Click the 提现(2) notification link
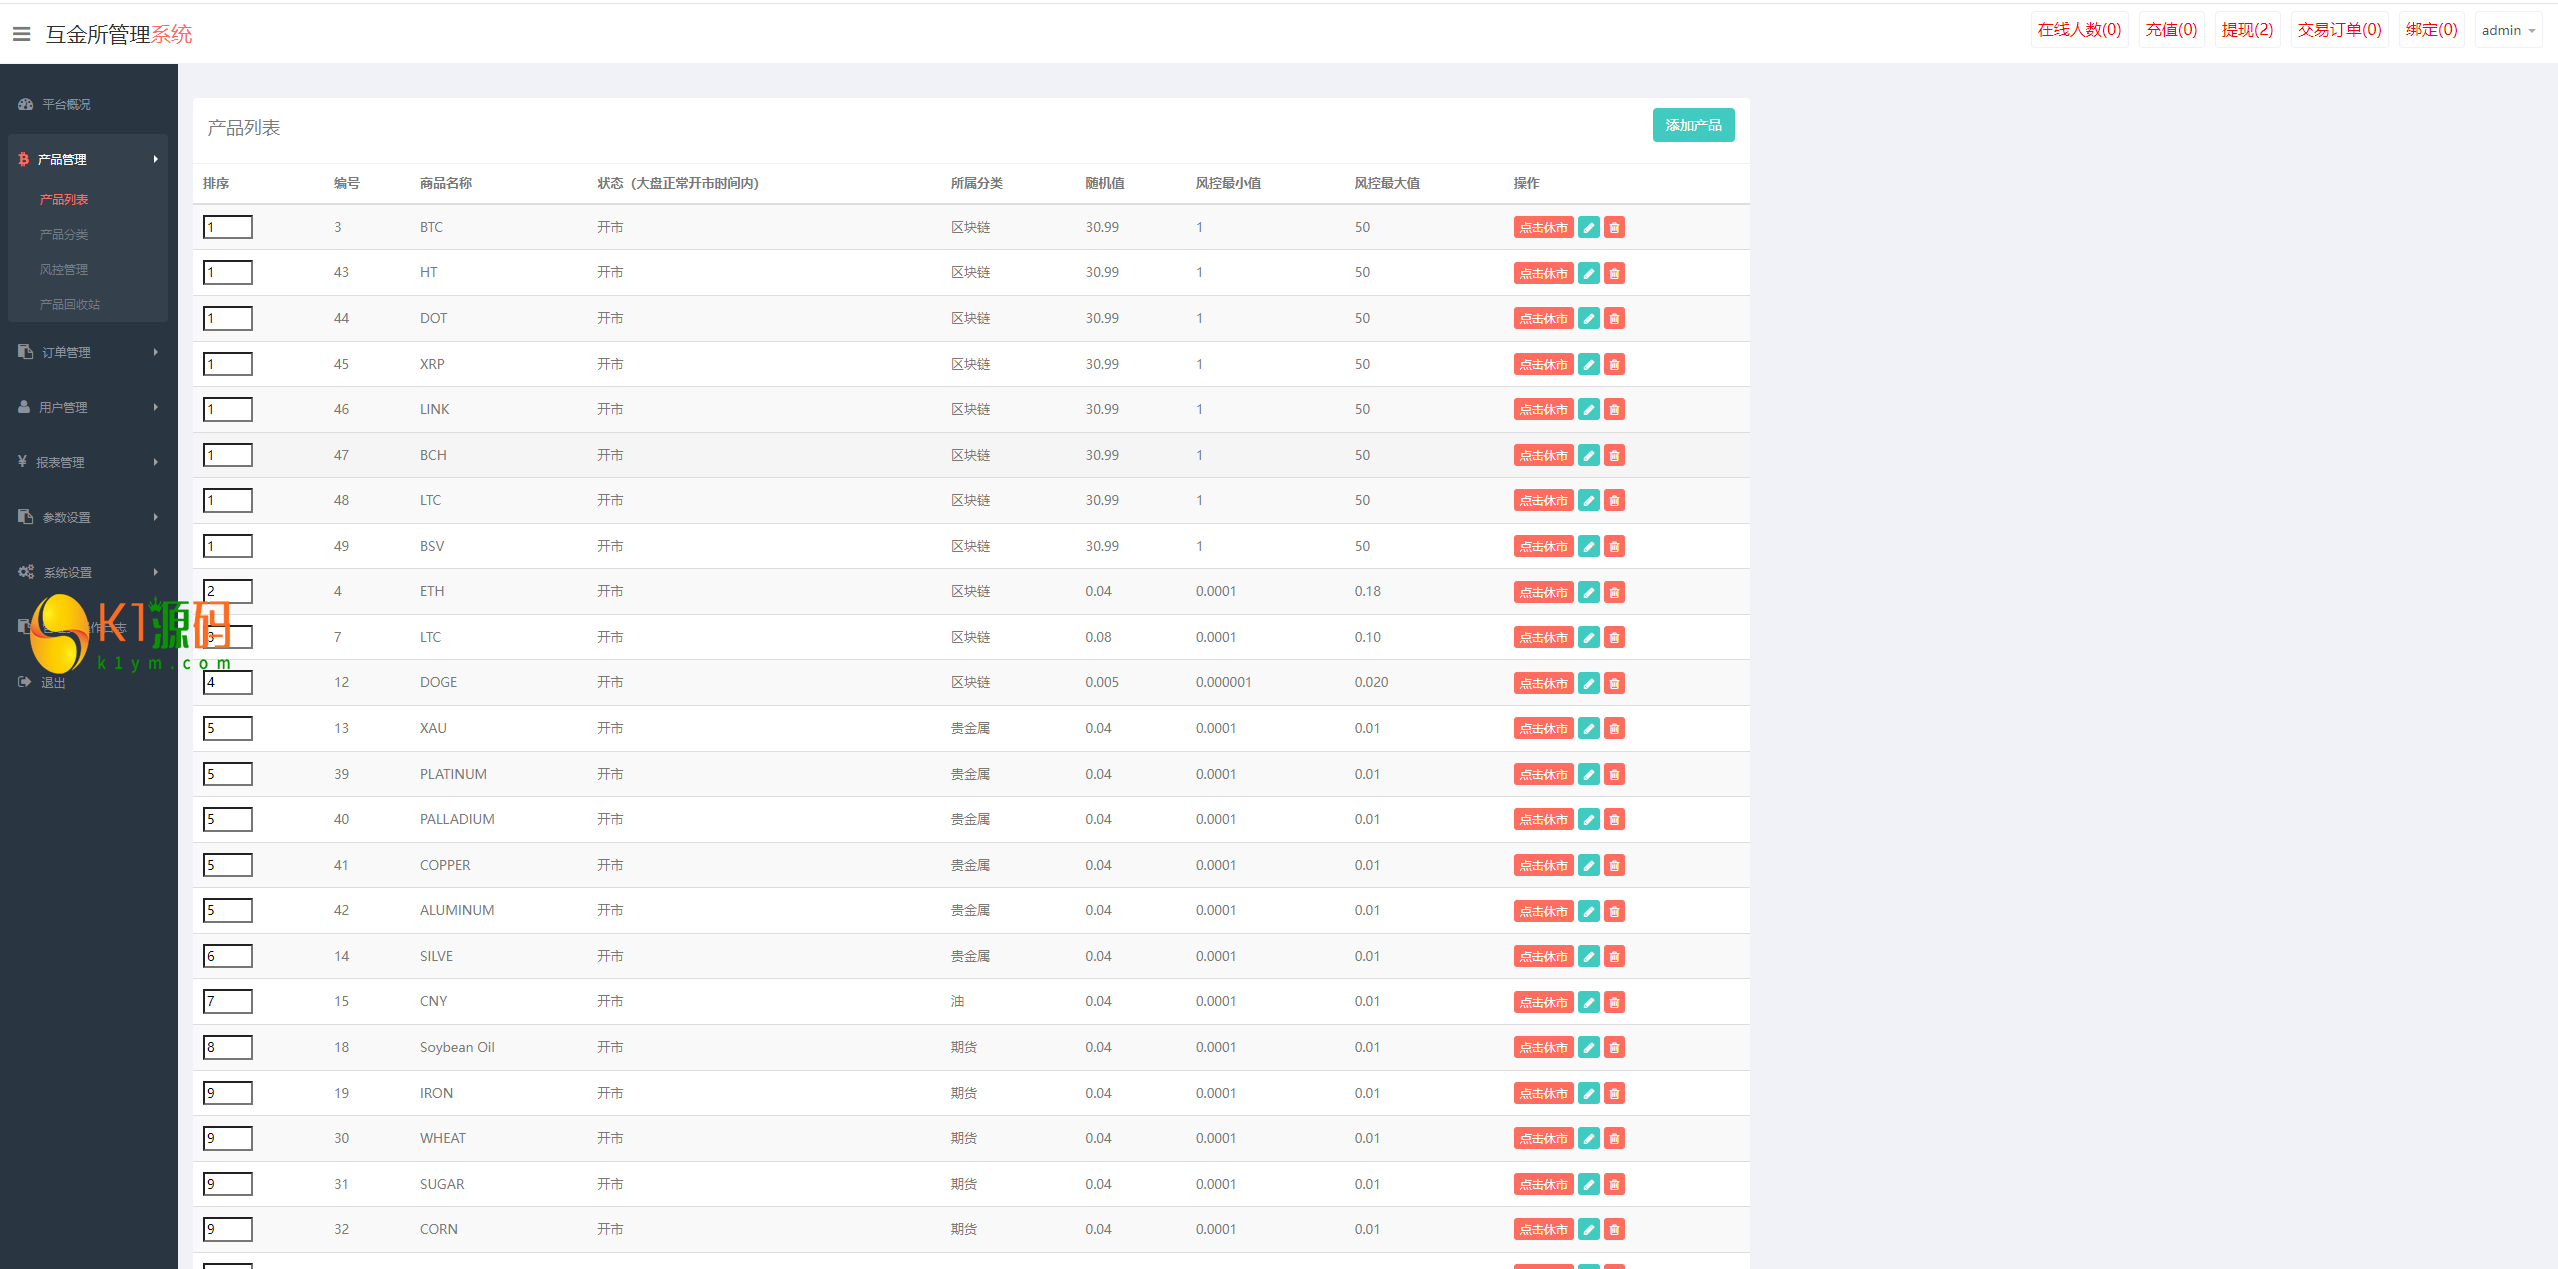This screenshot has width=2558, height=1269. click(2246, 30)
